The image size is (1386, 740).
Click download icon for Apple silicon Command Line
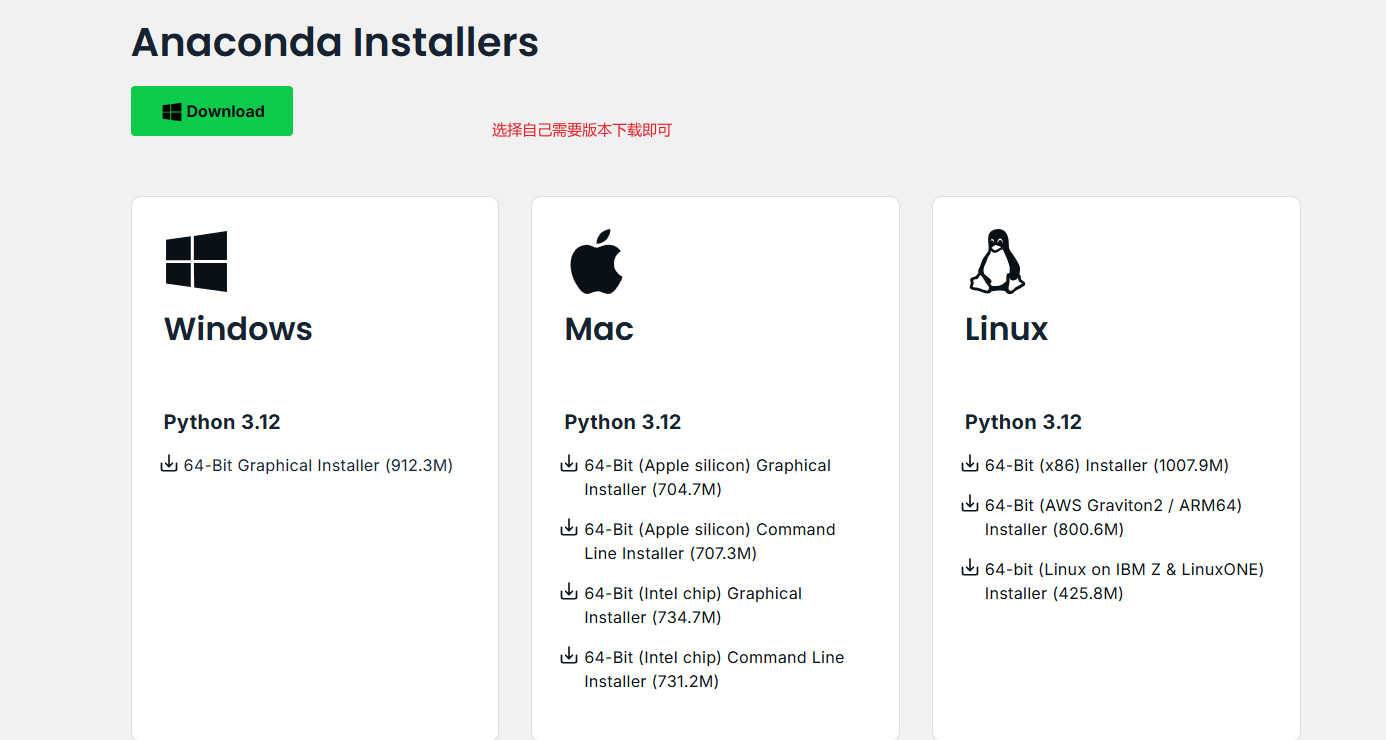coord(569,528)
